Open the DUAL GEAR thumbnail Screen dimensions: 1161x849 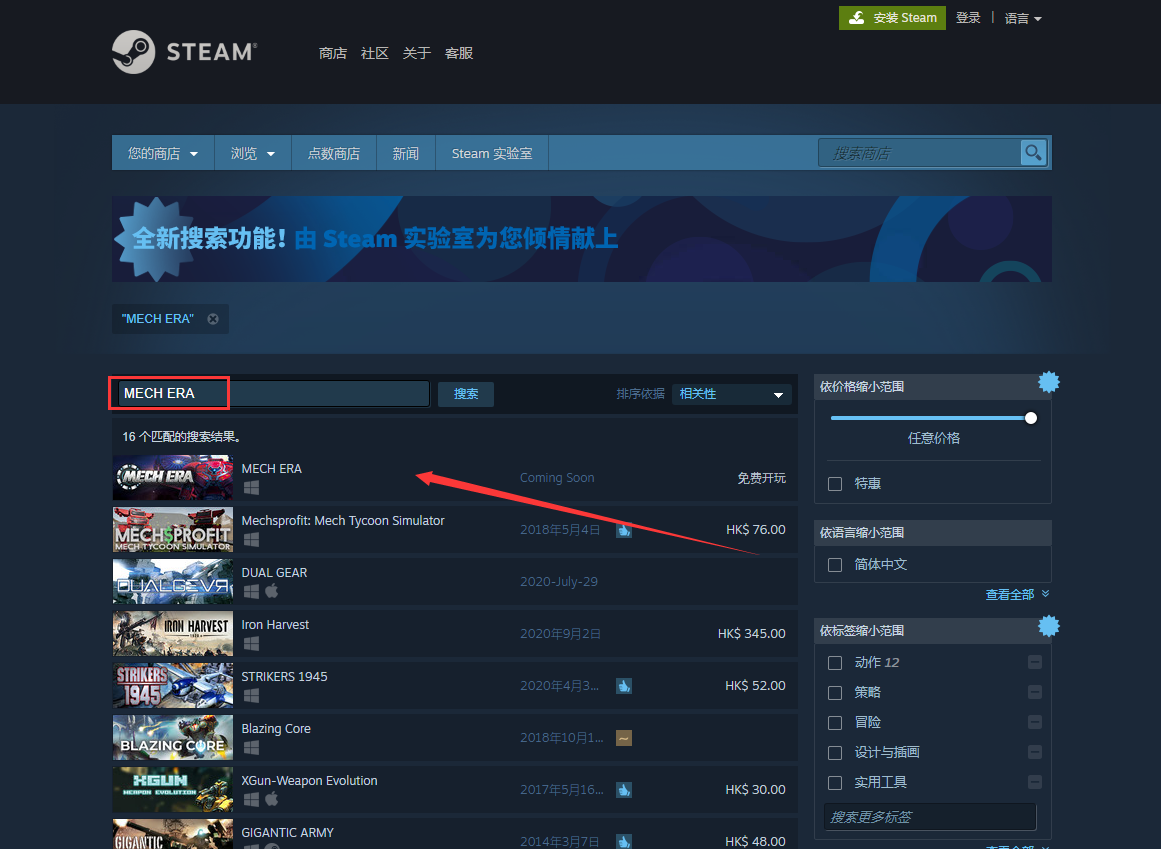[173, 582]
